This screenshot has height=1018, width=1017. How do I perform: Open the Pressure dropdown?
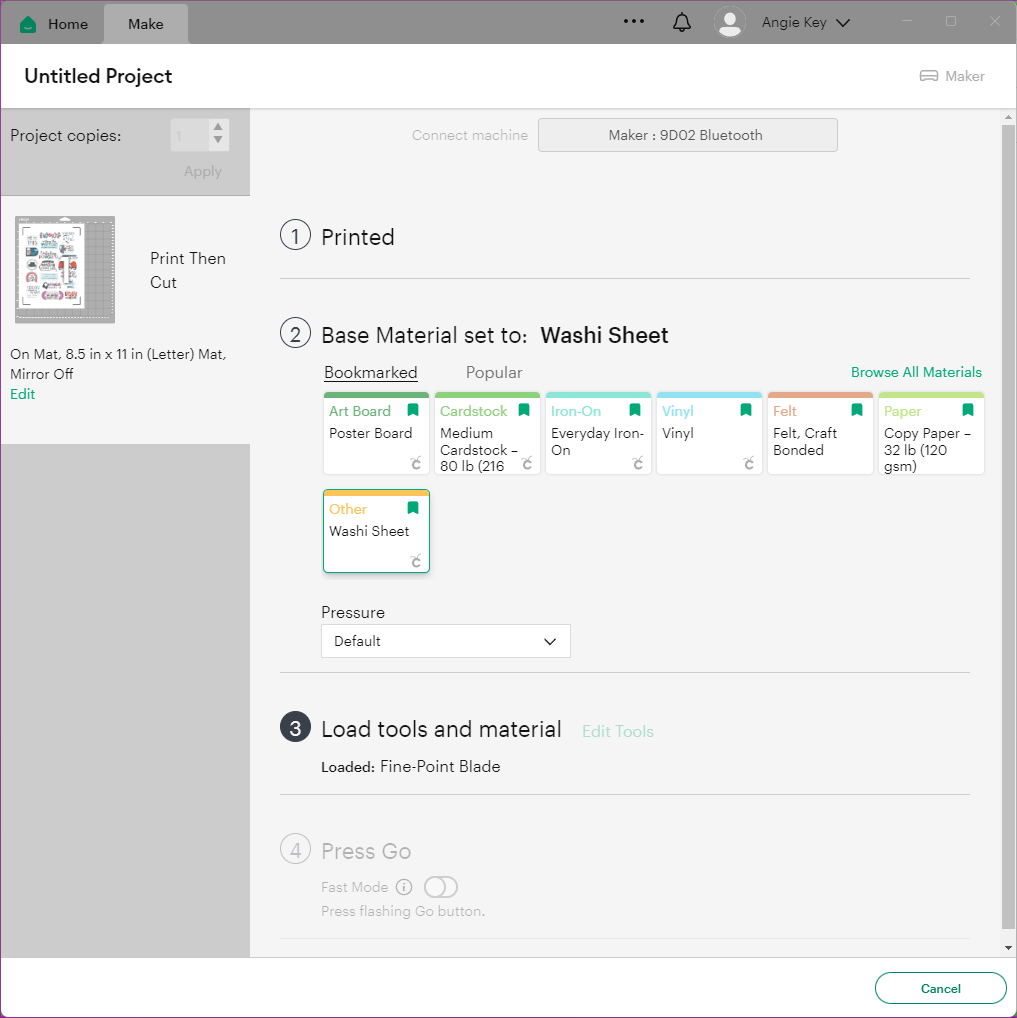coord(445,641)
